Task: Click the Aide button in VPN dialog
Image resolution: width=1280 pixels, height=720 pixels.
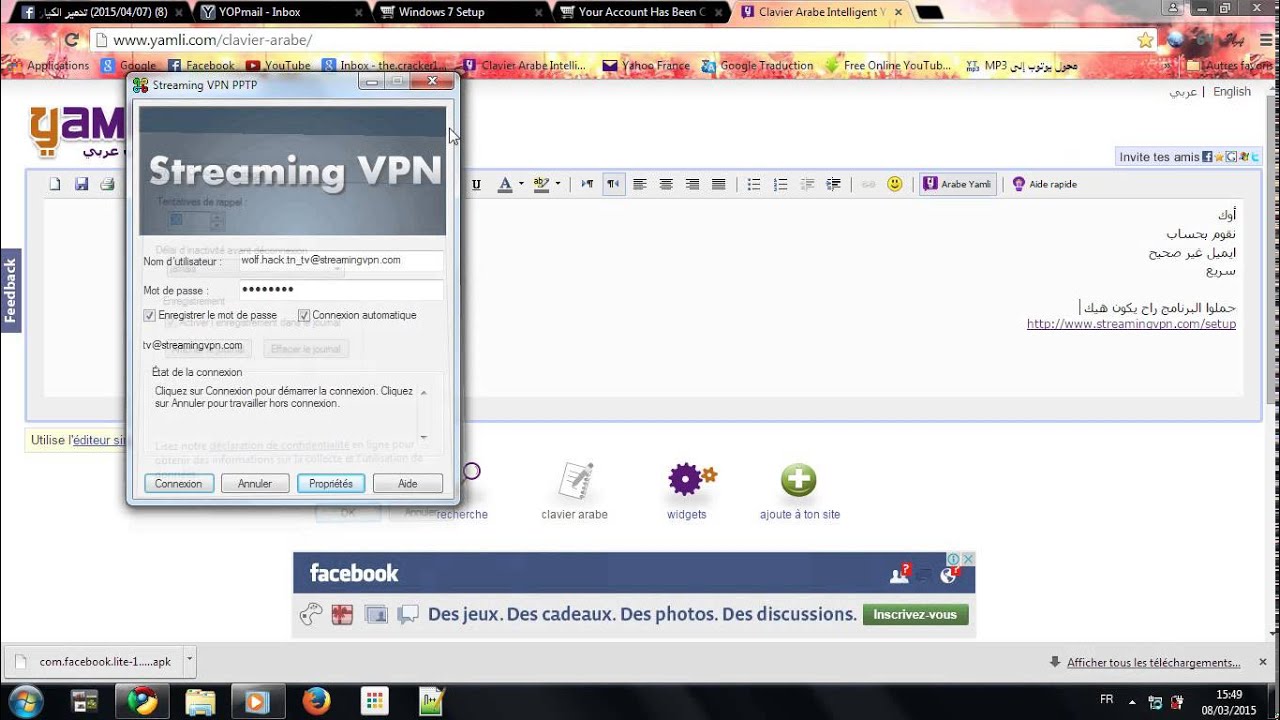Action: [408, 483]
